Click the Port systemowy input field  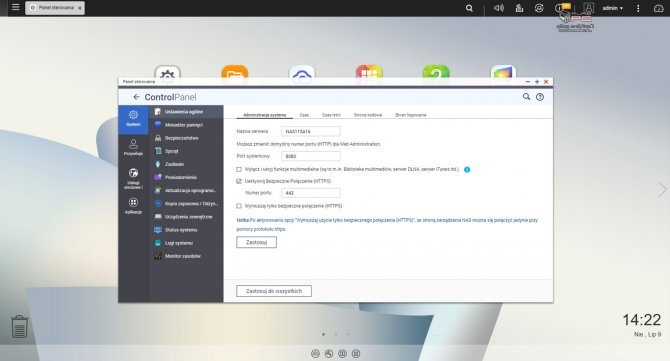click(311, 156)
